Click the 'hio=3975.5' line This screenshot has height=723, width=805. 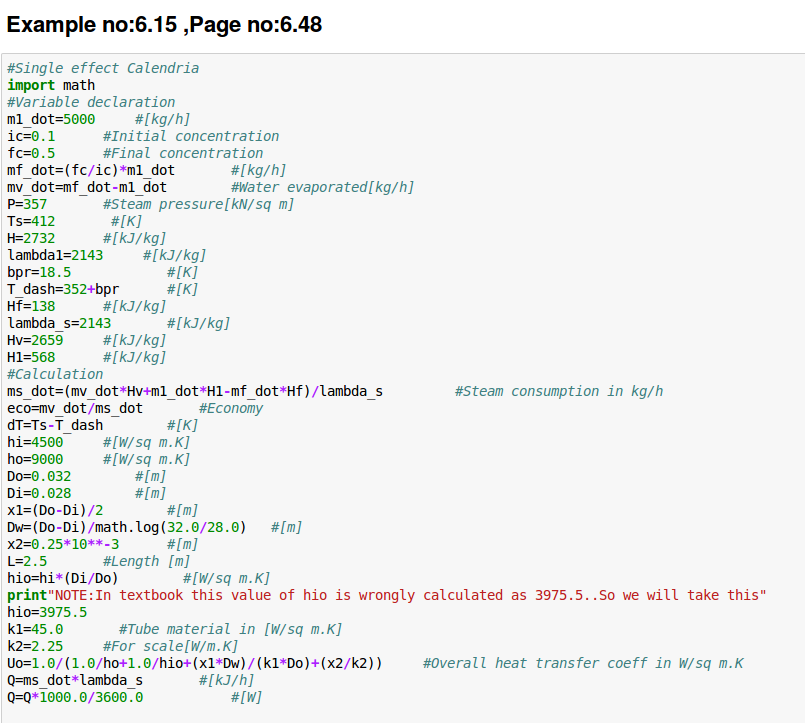47,612
